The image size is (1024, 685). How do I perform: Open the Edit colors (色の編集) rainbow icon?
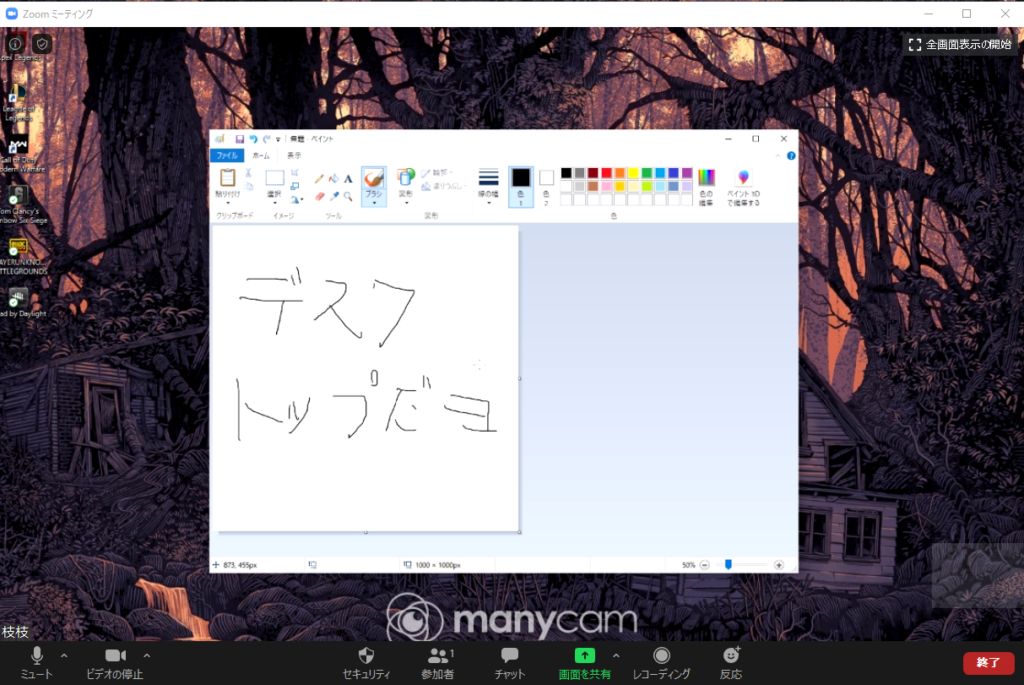[x=706, y=178]
